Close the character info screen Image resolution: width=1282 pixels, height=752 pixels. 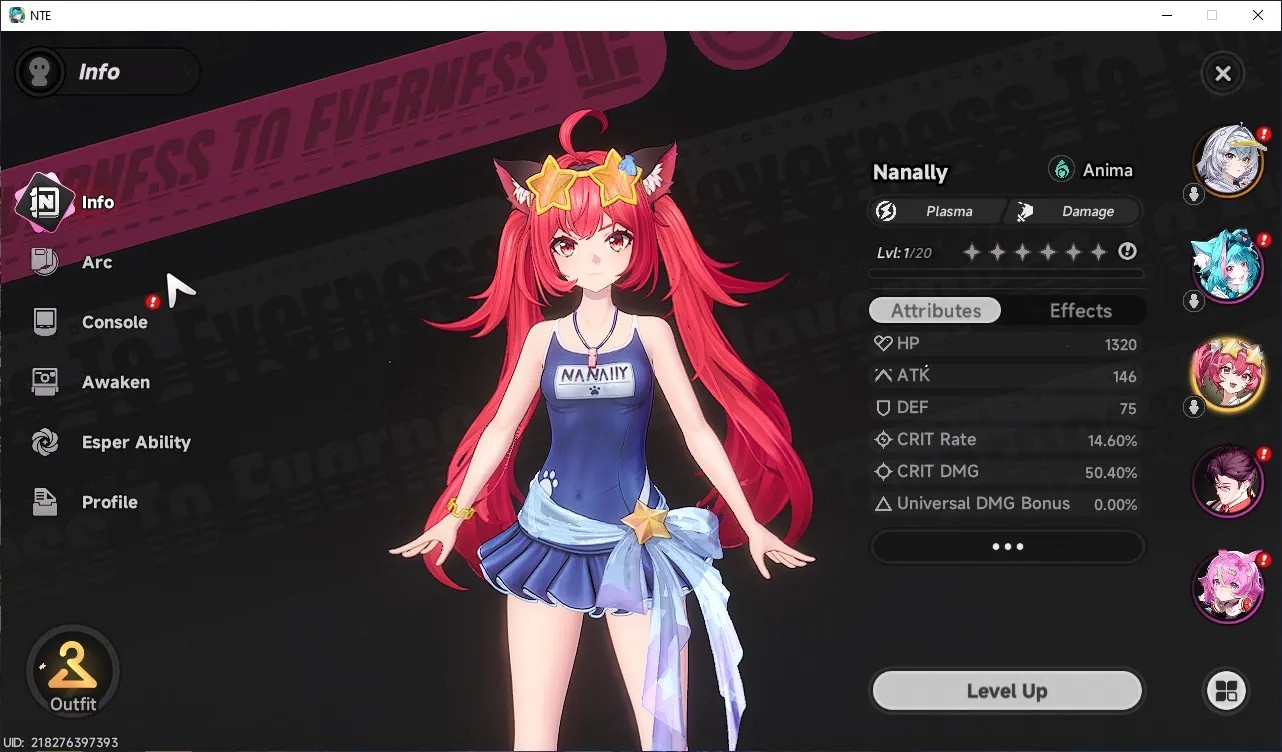[x=1222, y=73]
